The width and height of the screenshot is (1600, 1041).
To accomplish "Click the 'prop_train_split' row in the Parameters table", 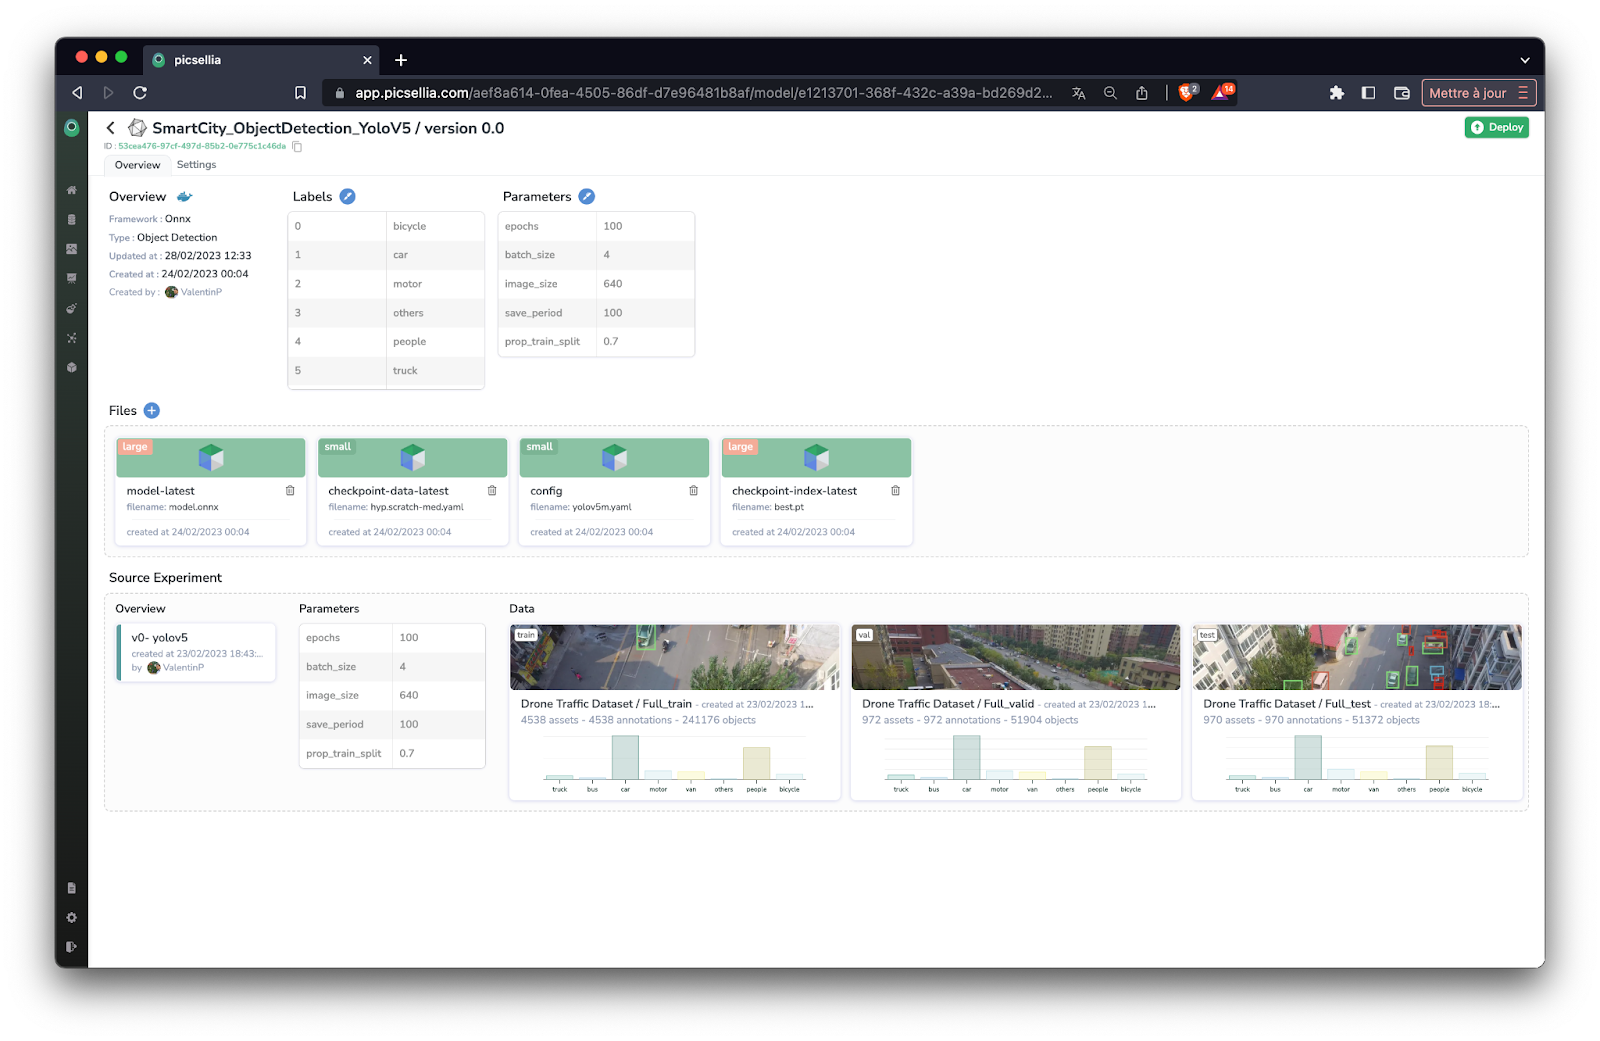I will [596, 342].
